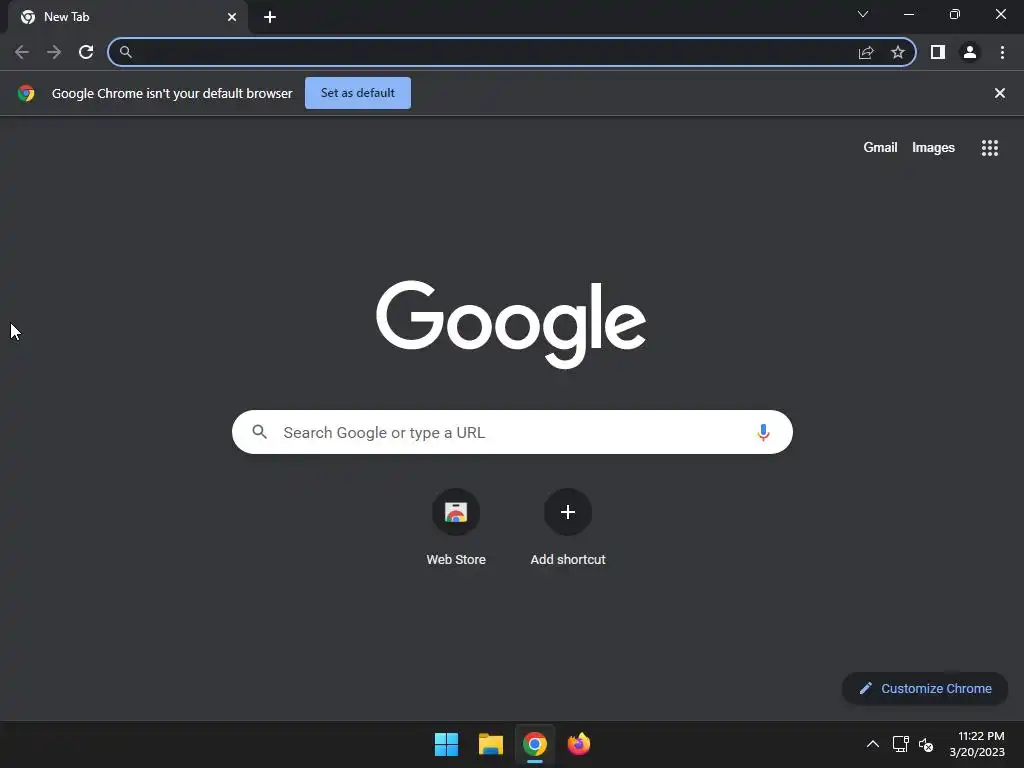The height and width of the screenshot is (768, 1024).
Task: Start voice search with microphone icon
Action: click(763, 432)
